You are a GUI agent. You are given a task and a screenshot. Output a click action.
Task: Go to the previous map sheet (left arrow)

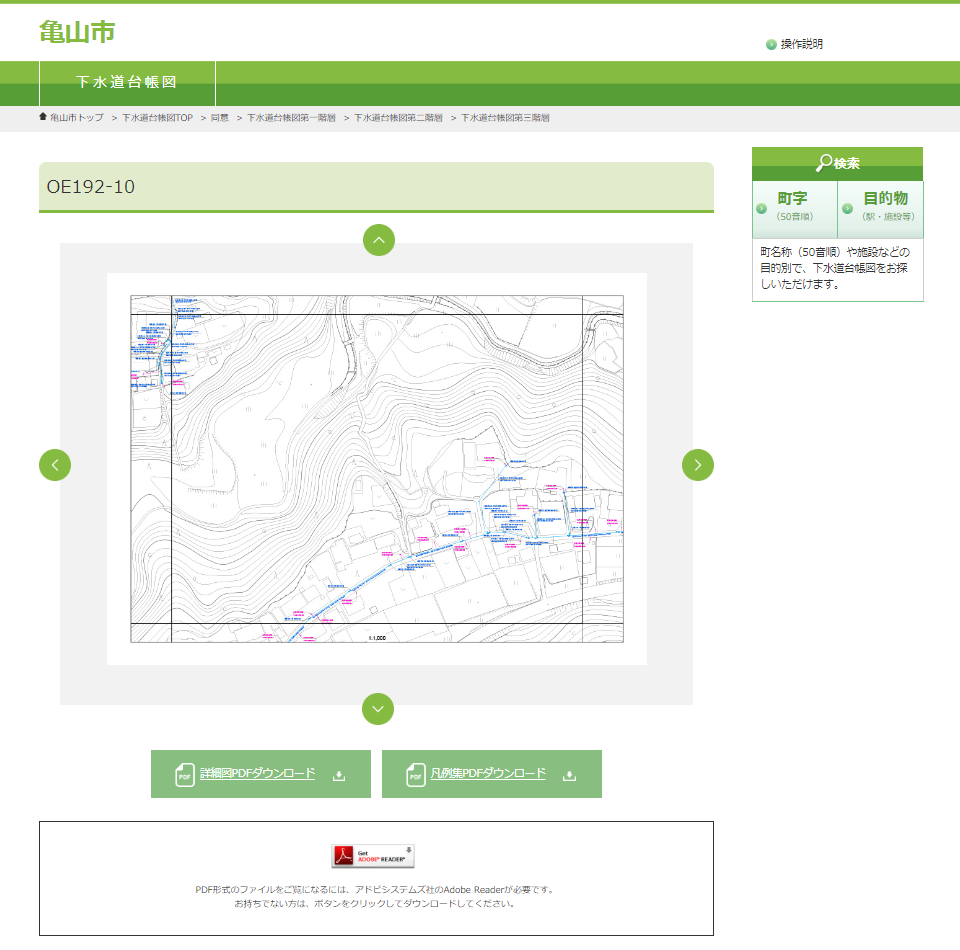[55, 465]
